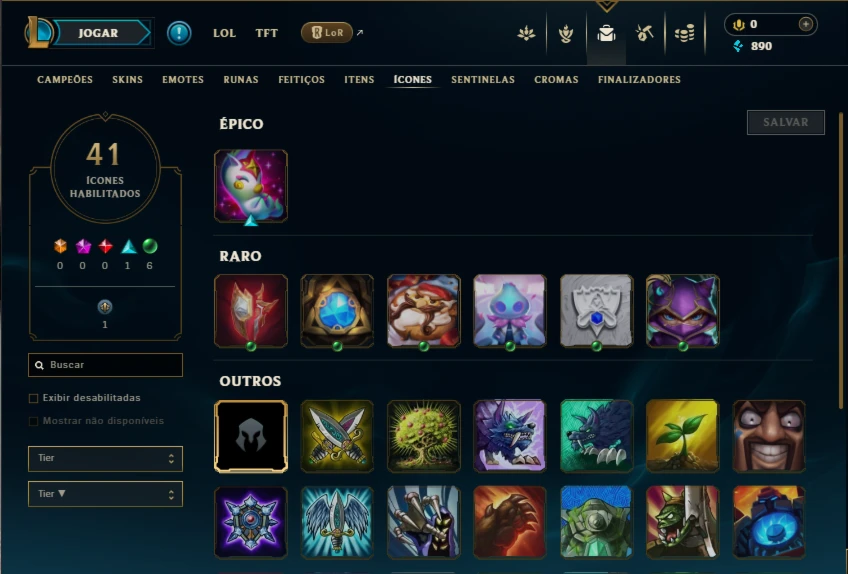
Task: Switch to the Skins tab
Action: coord(128,80)
